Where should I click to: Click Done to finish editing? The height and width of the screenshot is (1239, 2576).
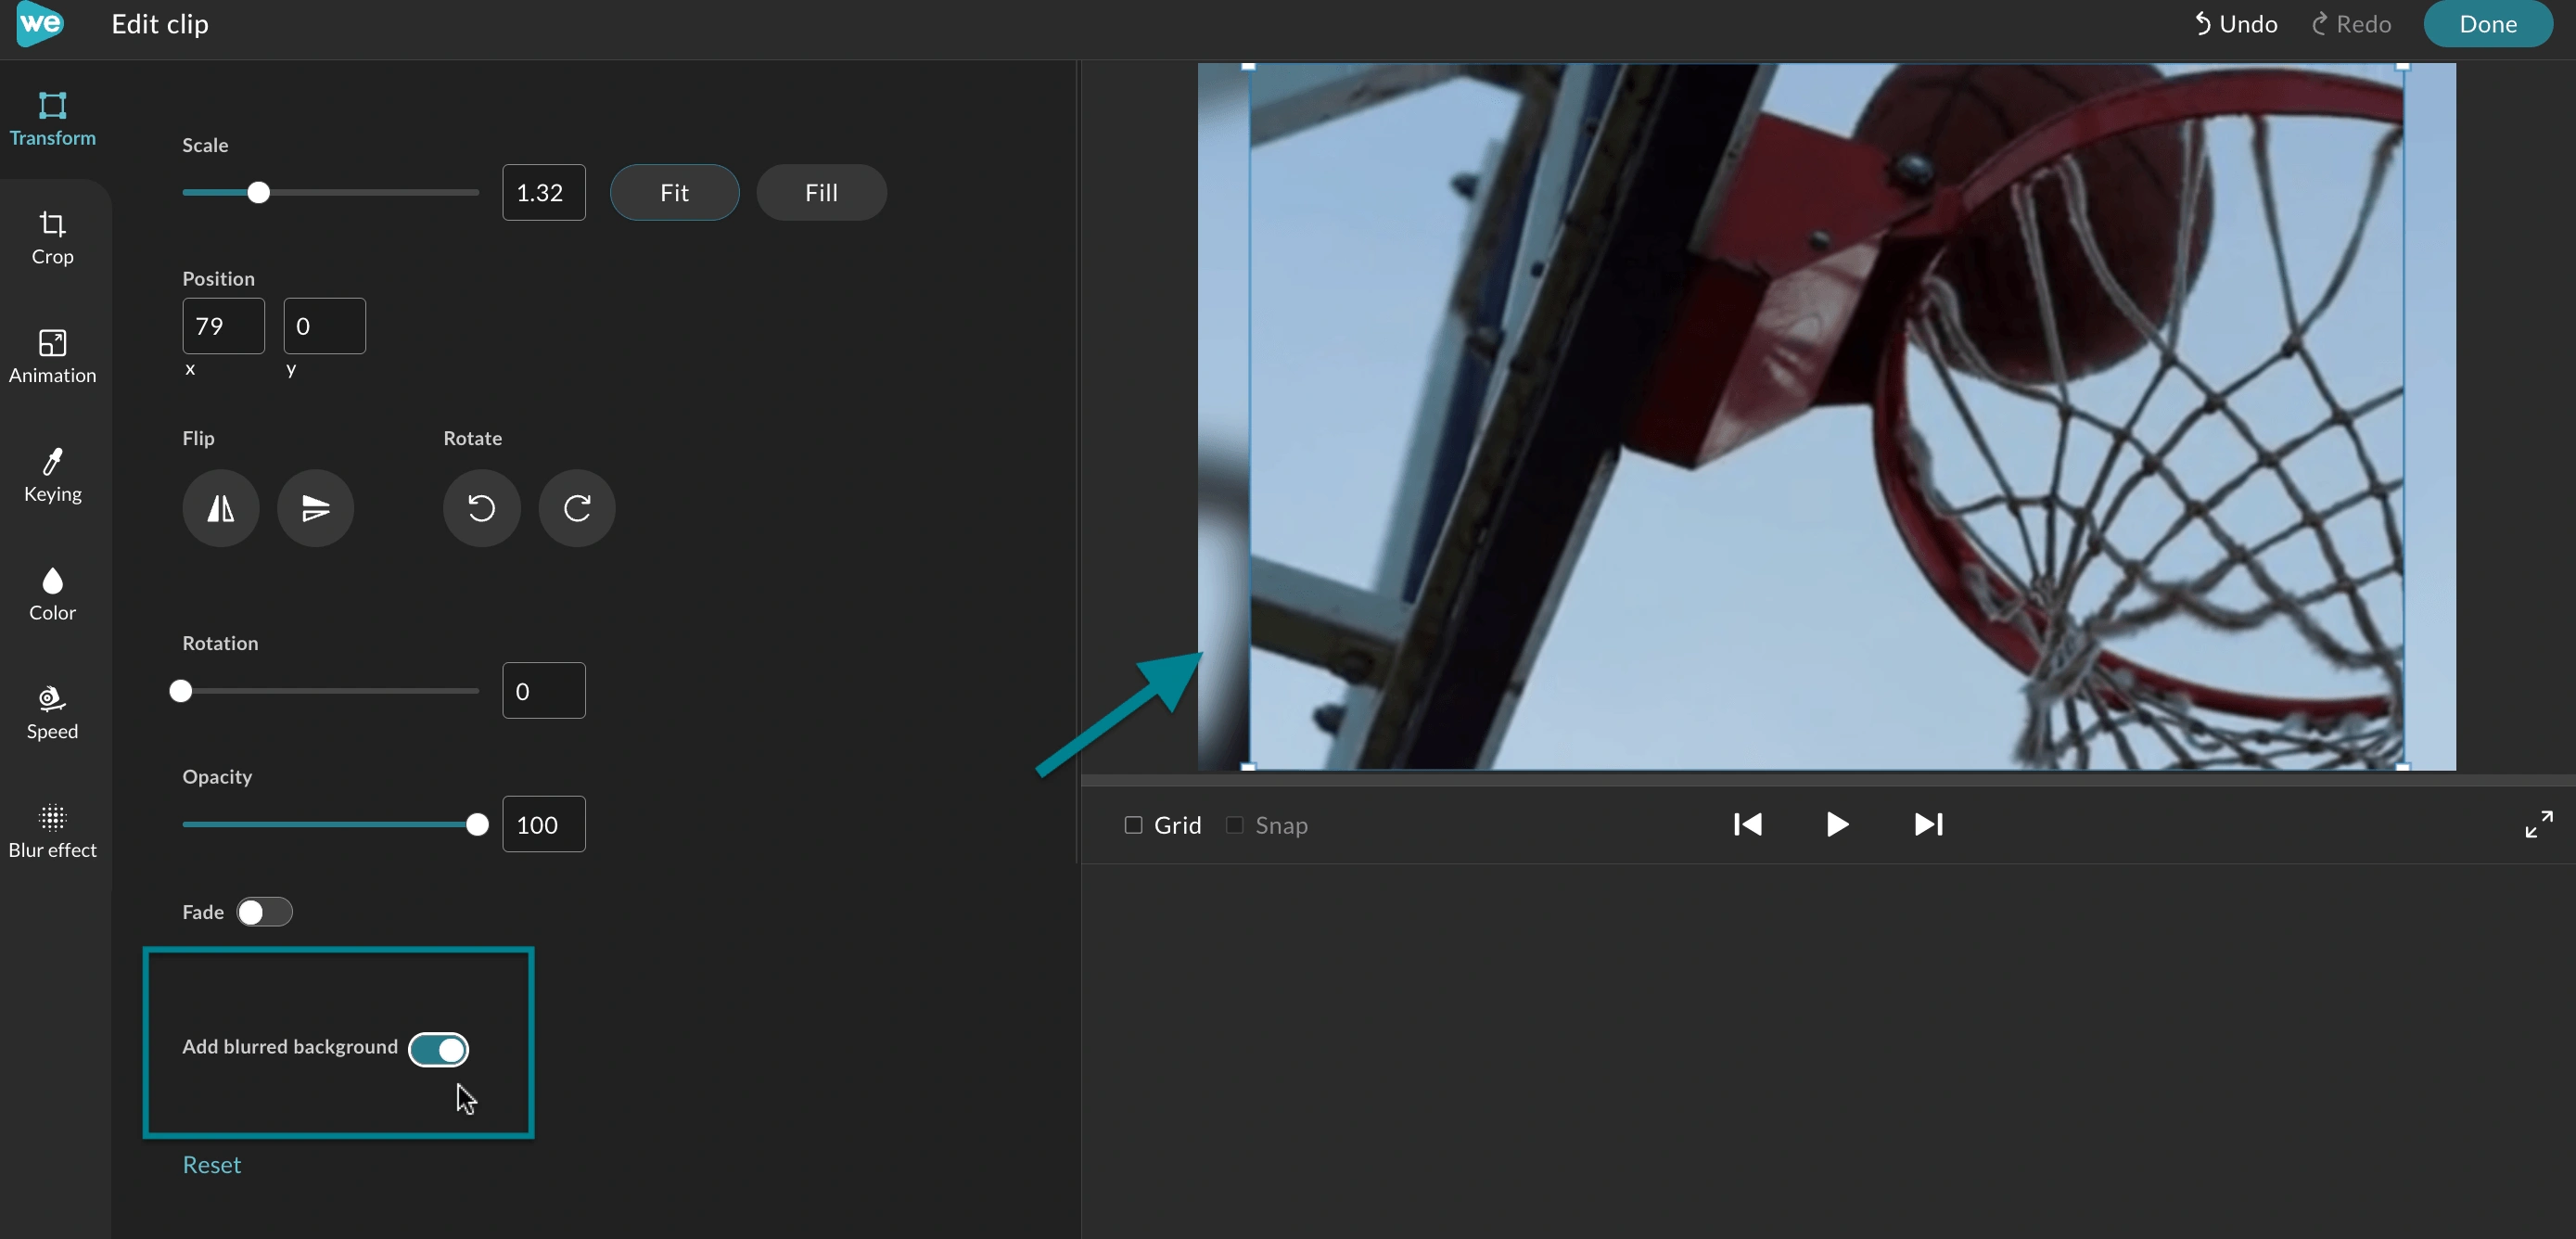point(2488,24)
